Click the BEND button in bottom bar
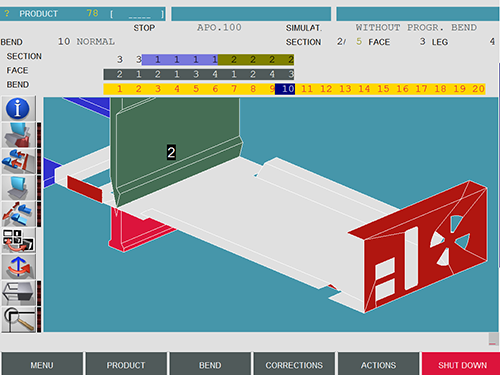Viewport: 500px width, 375px height. click(210, 364)
